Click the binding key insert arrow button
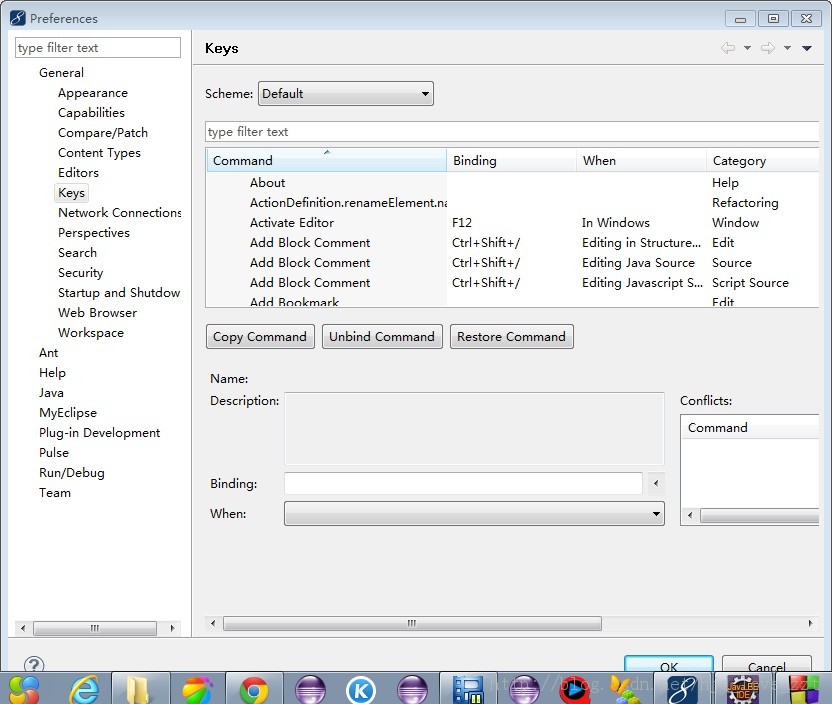This screenshot has height=704, width=832. pos(656,484)
